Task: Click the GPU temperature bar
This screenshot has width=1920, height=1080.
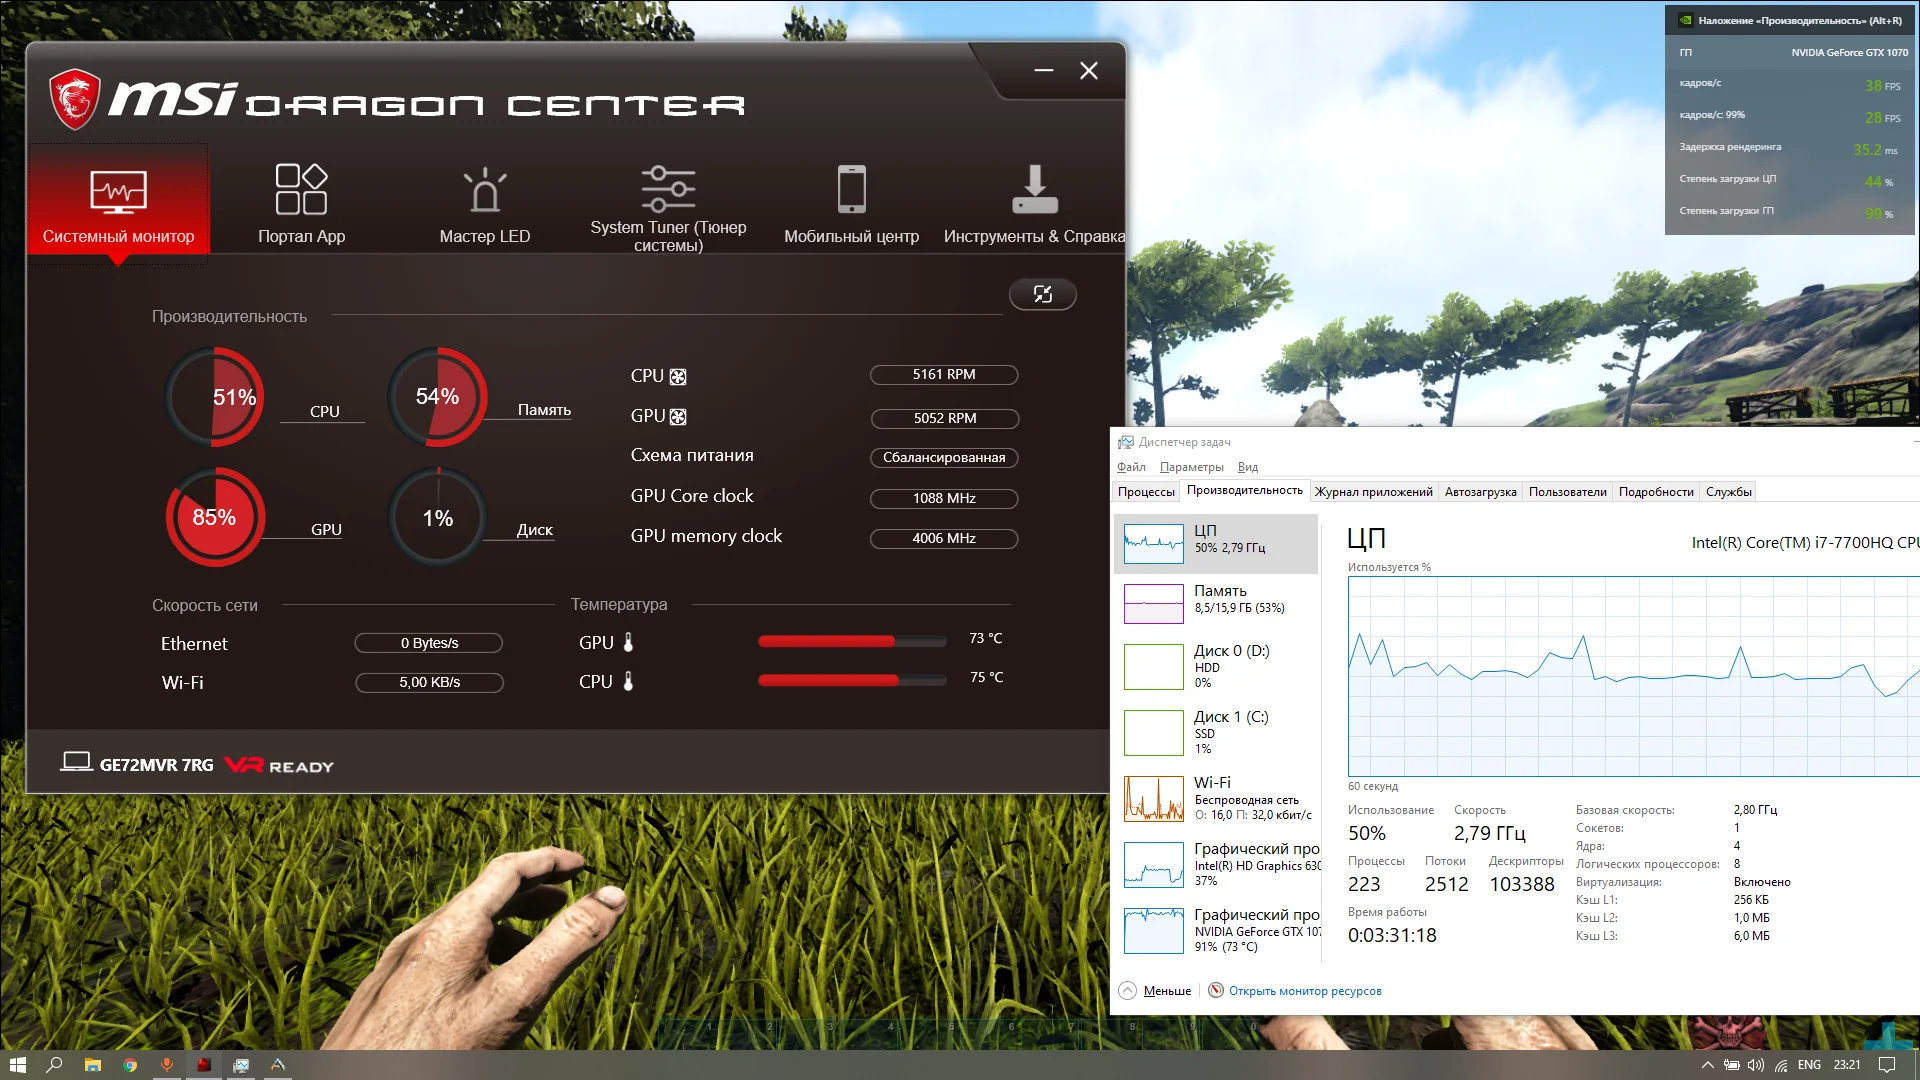Action: (x=851, y=641)
